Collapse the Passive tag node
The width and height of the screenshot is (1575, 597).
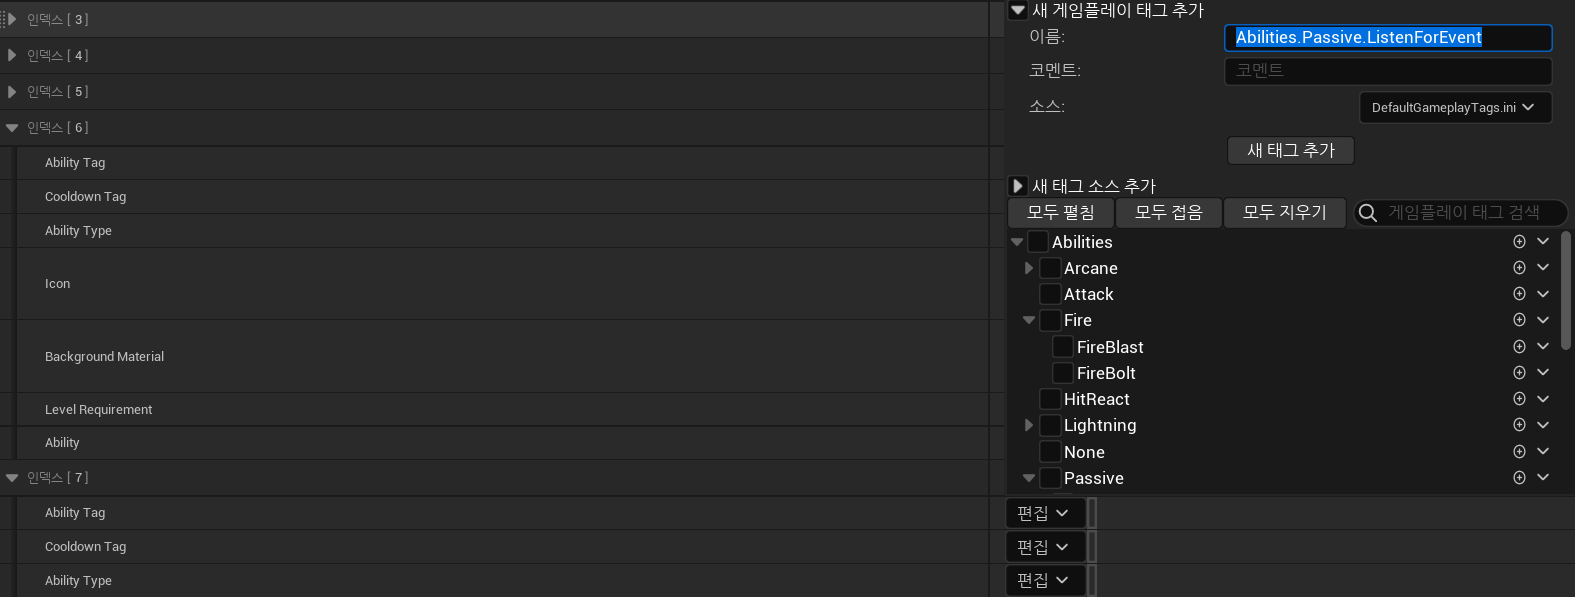pos(1029,478)
